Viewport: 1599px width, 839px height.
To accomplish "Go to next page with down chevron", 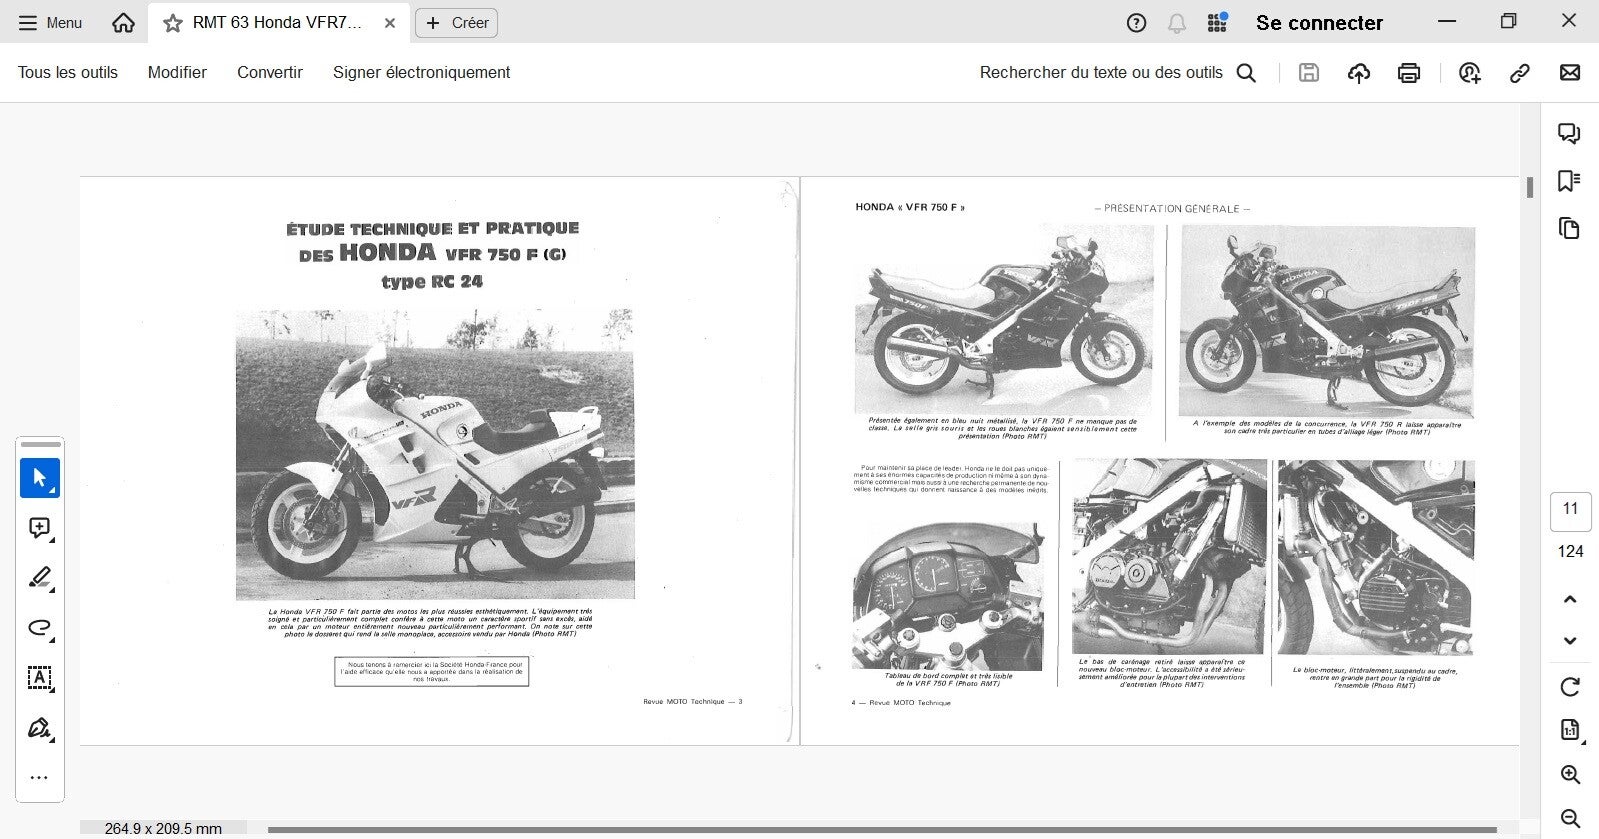I will (x=1570, y=641).
